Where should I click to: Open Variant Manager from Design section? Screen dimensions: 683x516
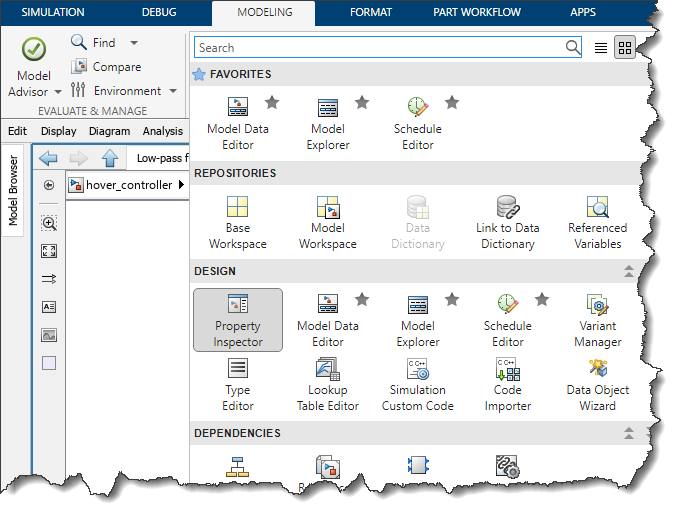tap(597, 320)
